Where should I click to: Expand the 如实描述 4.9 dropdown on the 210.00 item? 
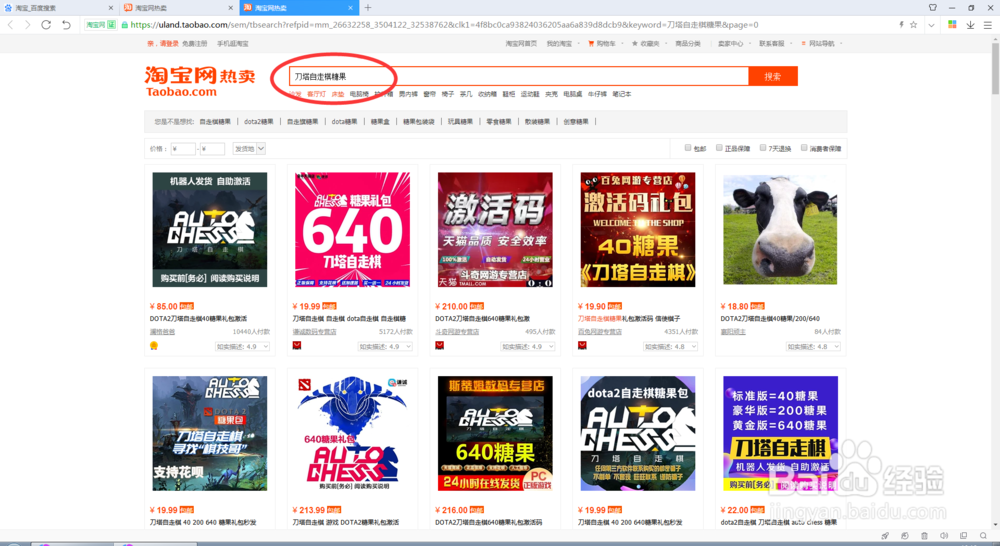[x=528, y=346]
